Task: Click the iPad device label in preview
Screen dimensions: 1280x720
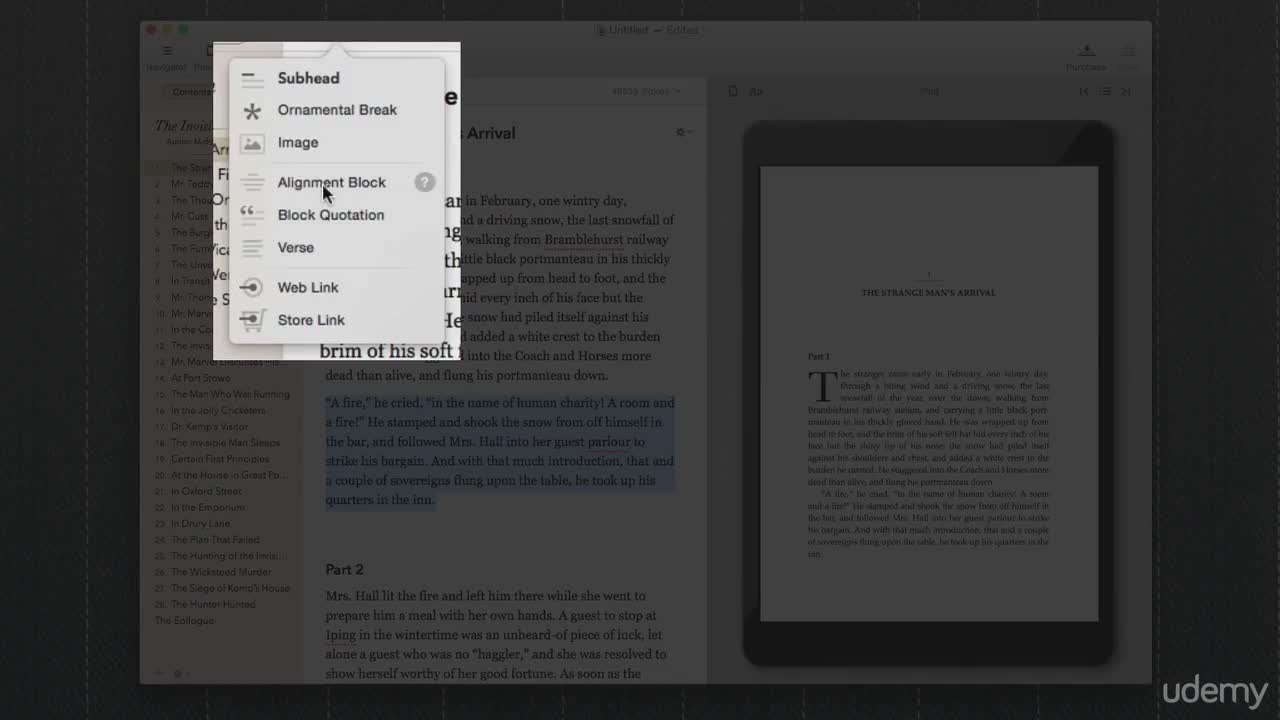Action: coord(929,91)
